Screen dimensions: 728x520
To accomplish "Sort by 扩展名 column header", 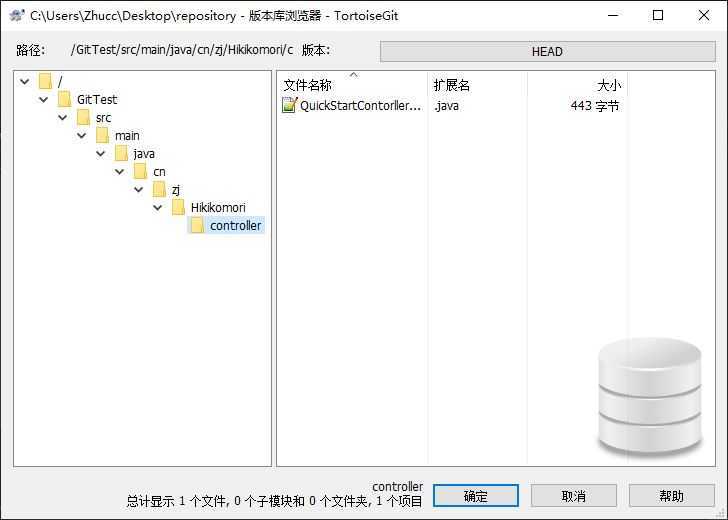I will tap(477, 85).
